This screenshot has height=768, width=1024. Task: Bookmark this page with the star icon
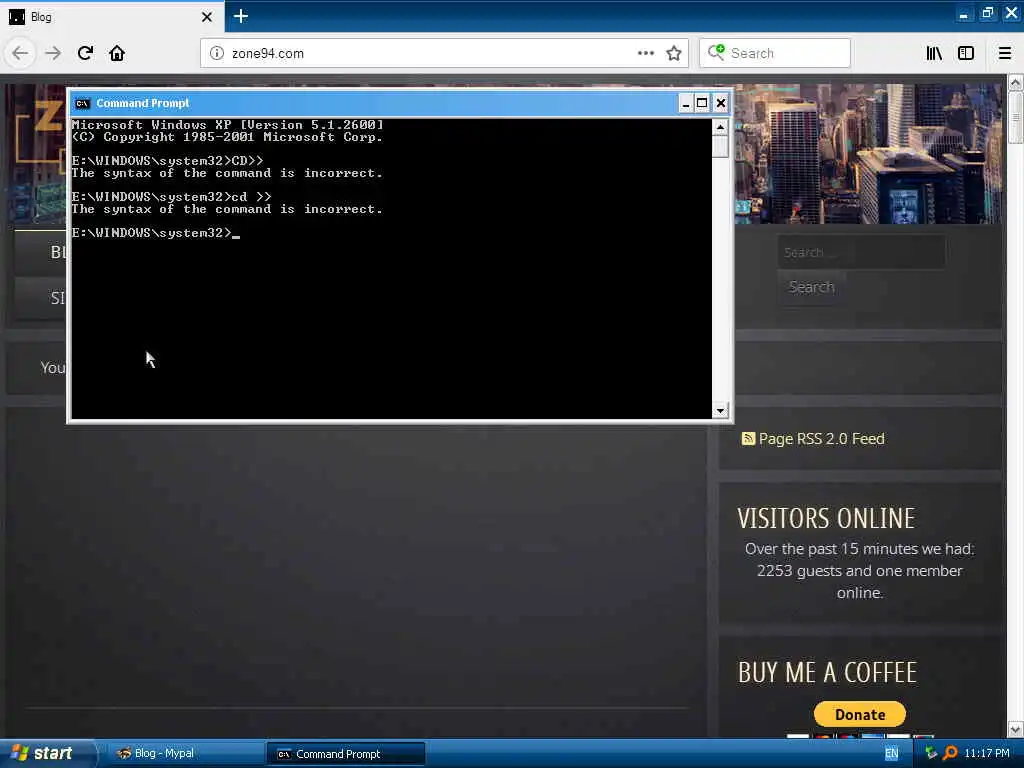pyautogui.click(x=674, y=53)
